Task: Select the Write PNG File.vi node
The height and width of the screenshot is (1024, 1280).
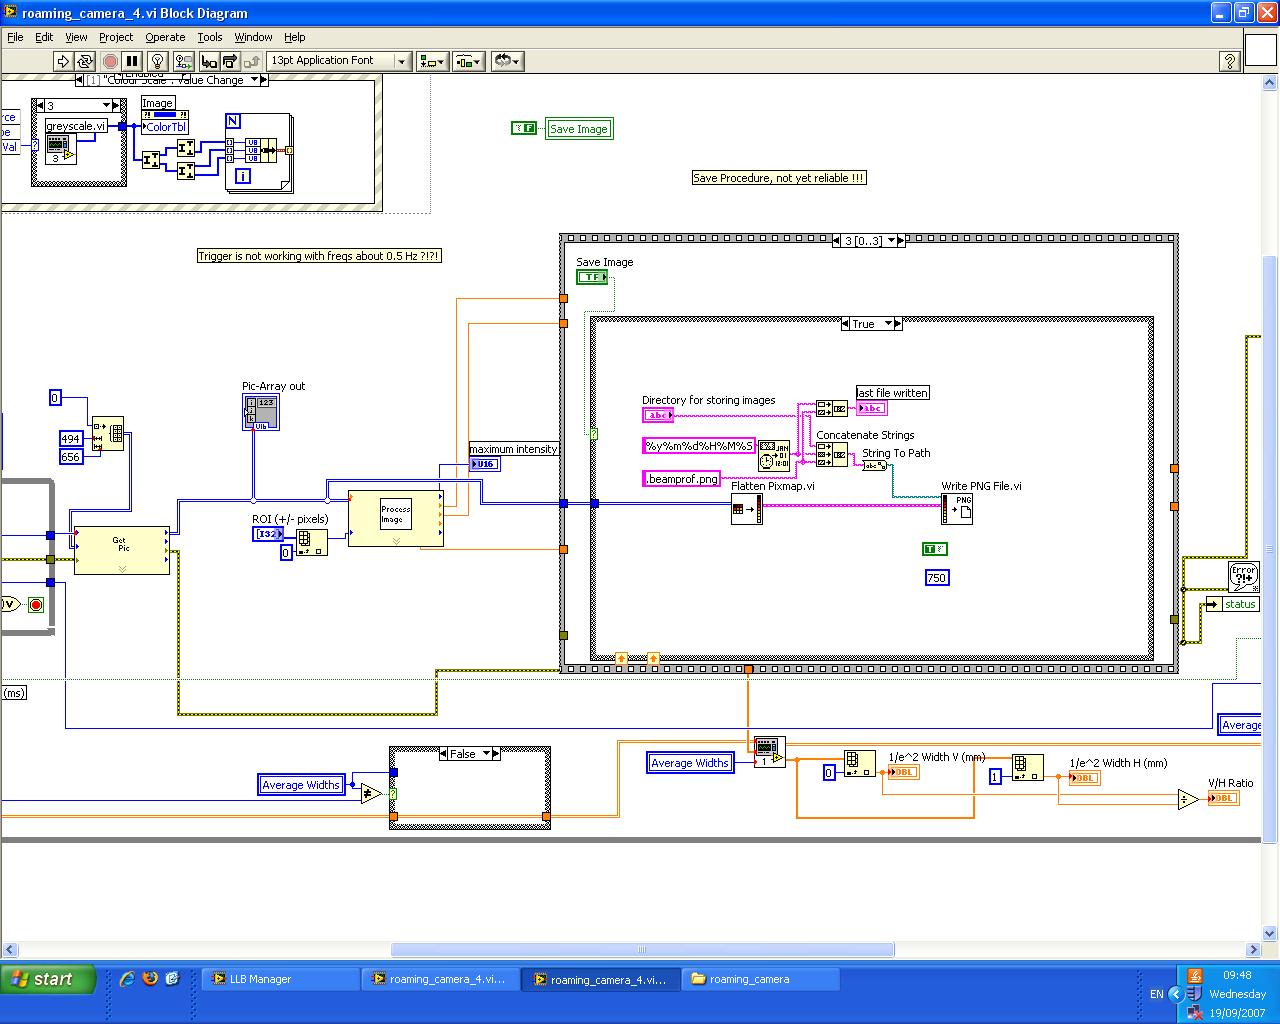Action: tap(957, 509)
